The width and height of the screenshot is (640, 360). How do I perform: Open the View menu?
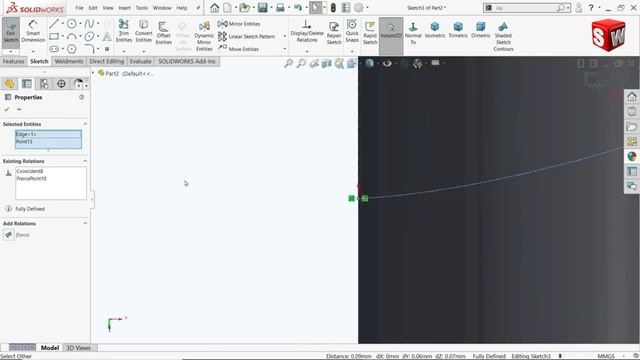108,8
